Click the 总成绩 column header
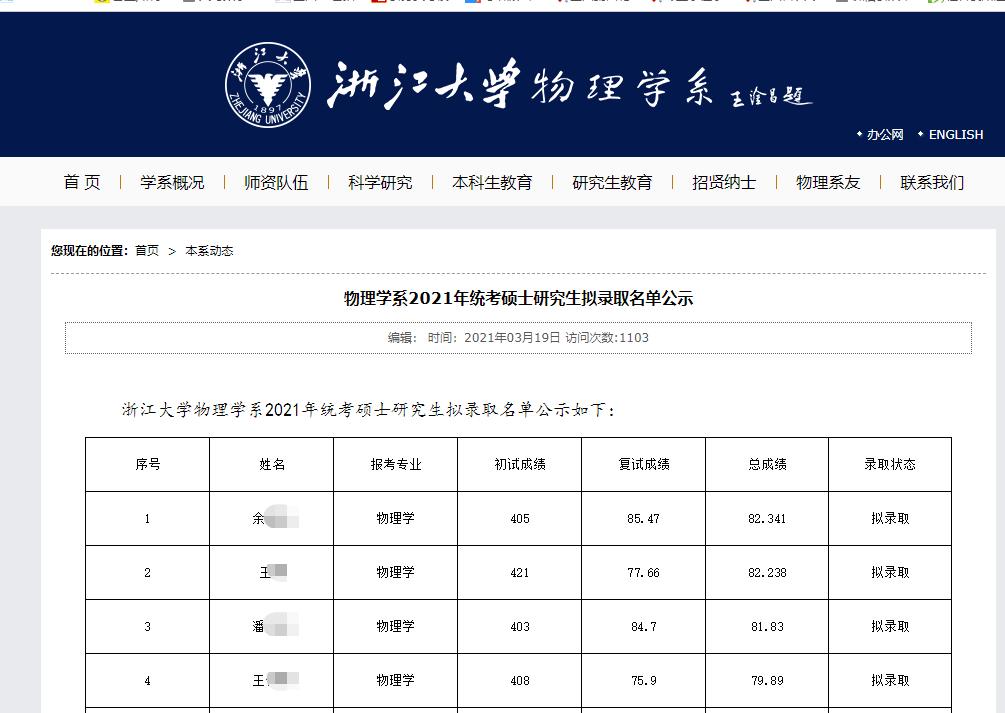The height and width of the screenshot is (713, 1005). (x=767, y=464)
